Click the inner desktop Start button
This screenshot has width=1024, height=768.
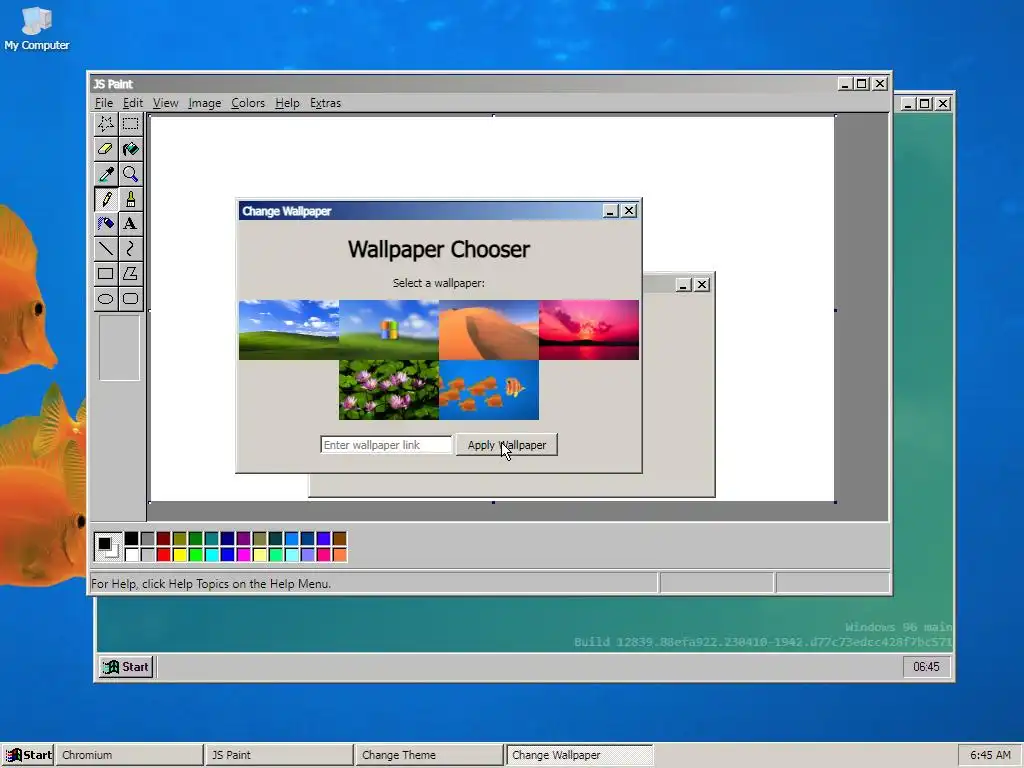[126, 667]
